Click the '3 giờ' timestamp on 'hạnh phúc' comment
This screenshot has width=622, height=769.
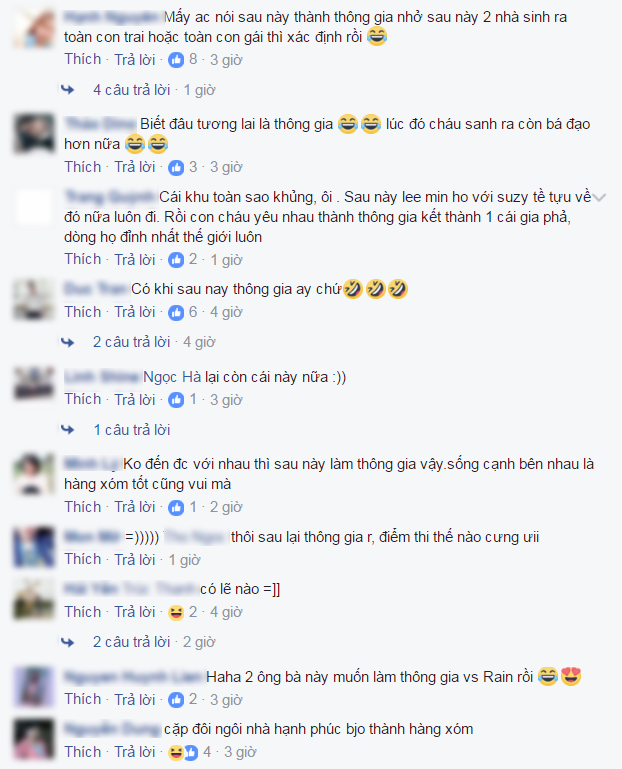pyautogui.click(x=240, y=752)
